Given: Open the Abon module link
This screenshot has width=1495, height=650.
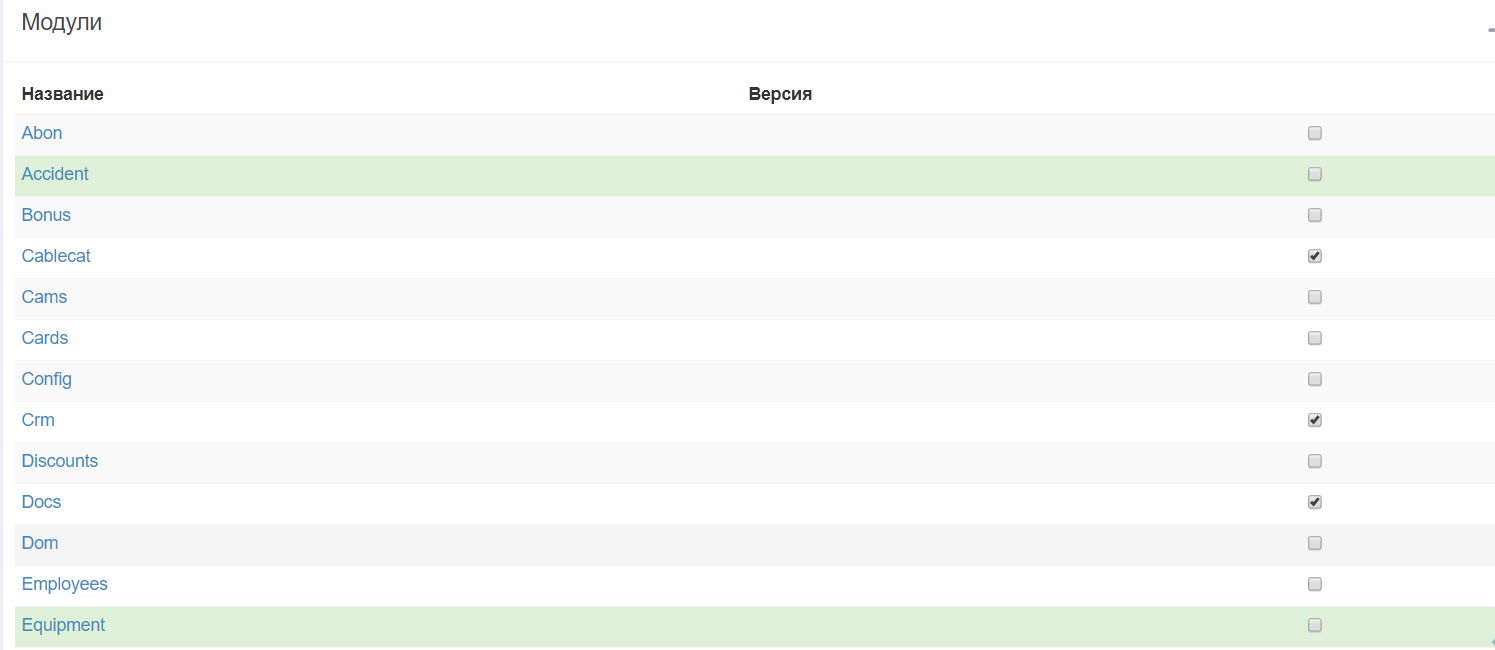Looking at the screenshot, I should (42, 133).
